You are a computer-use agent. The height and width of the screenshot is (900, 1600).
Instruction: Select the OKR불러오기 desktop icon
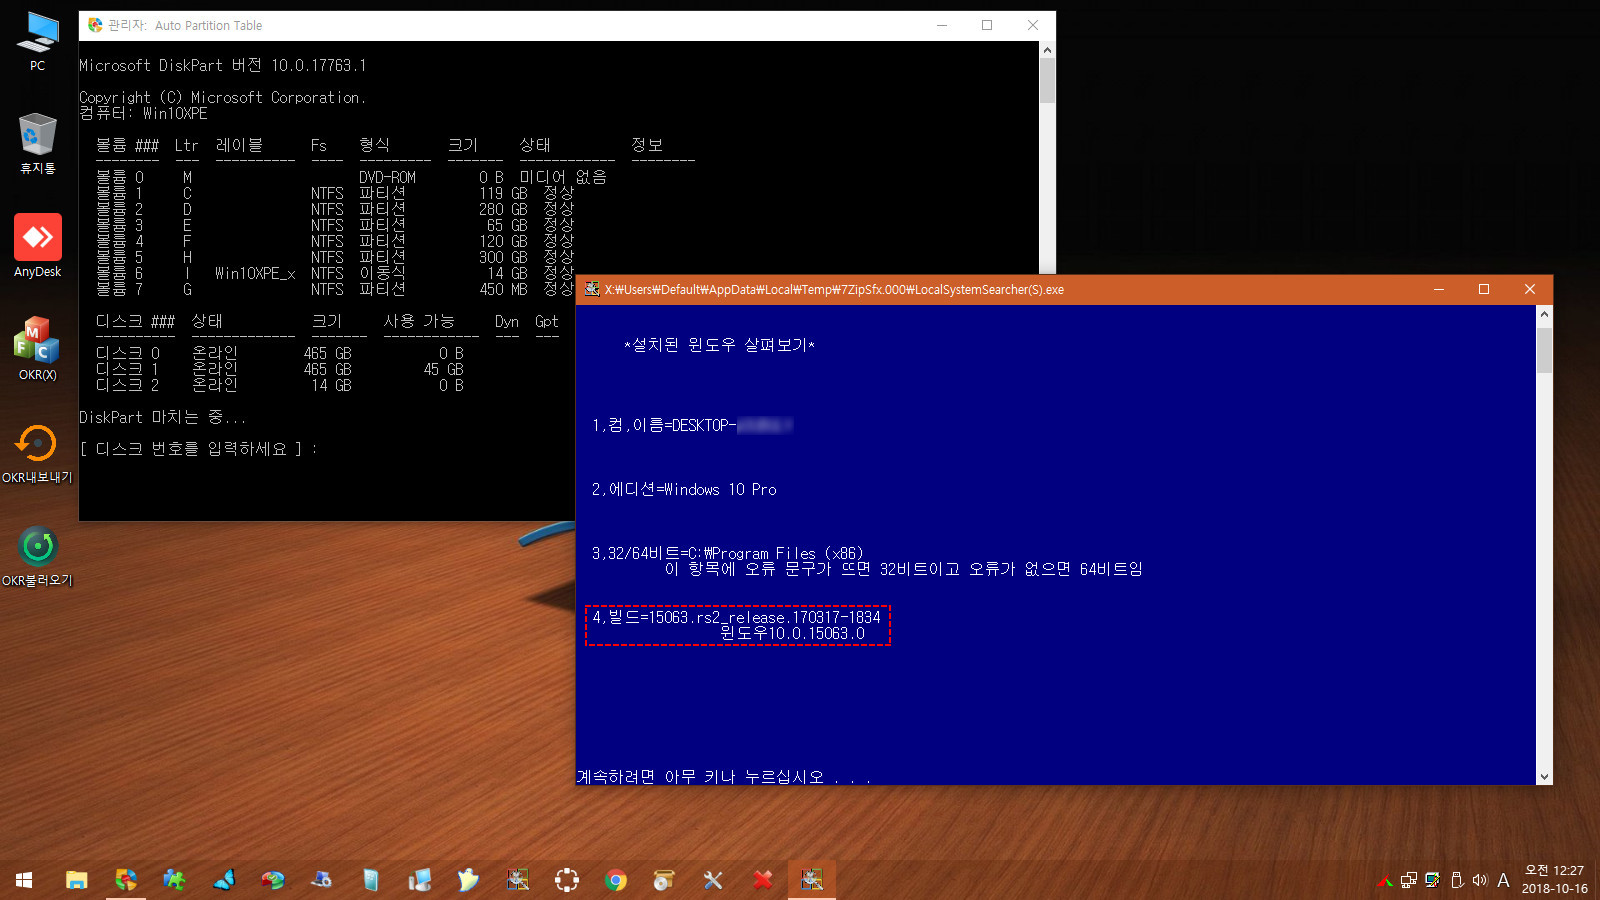(37, 556)
